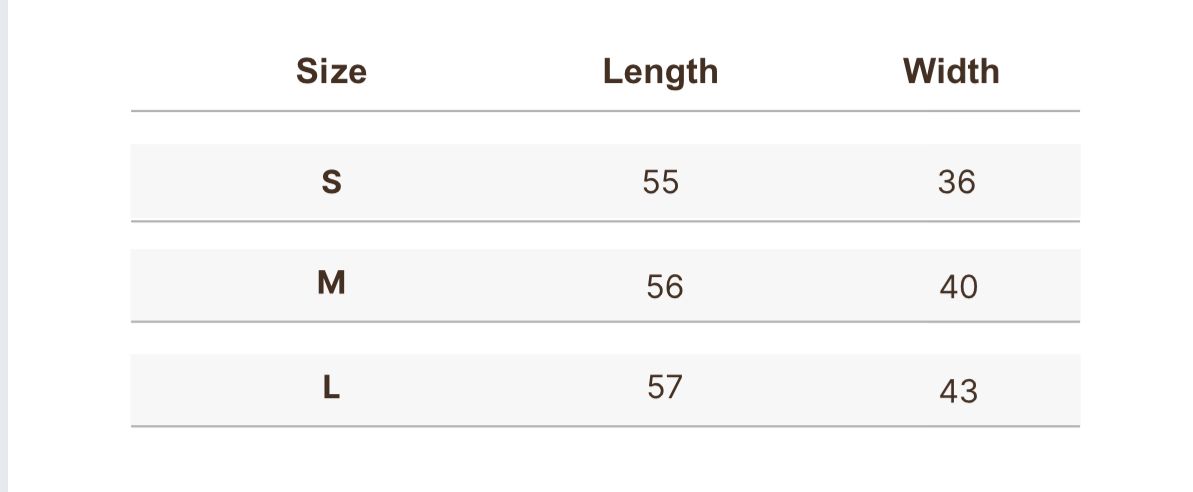Click the Size column header
The image size is (1193, 492).
331,71
